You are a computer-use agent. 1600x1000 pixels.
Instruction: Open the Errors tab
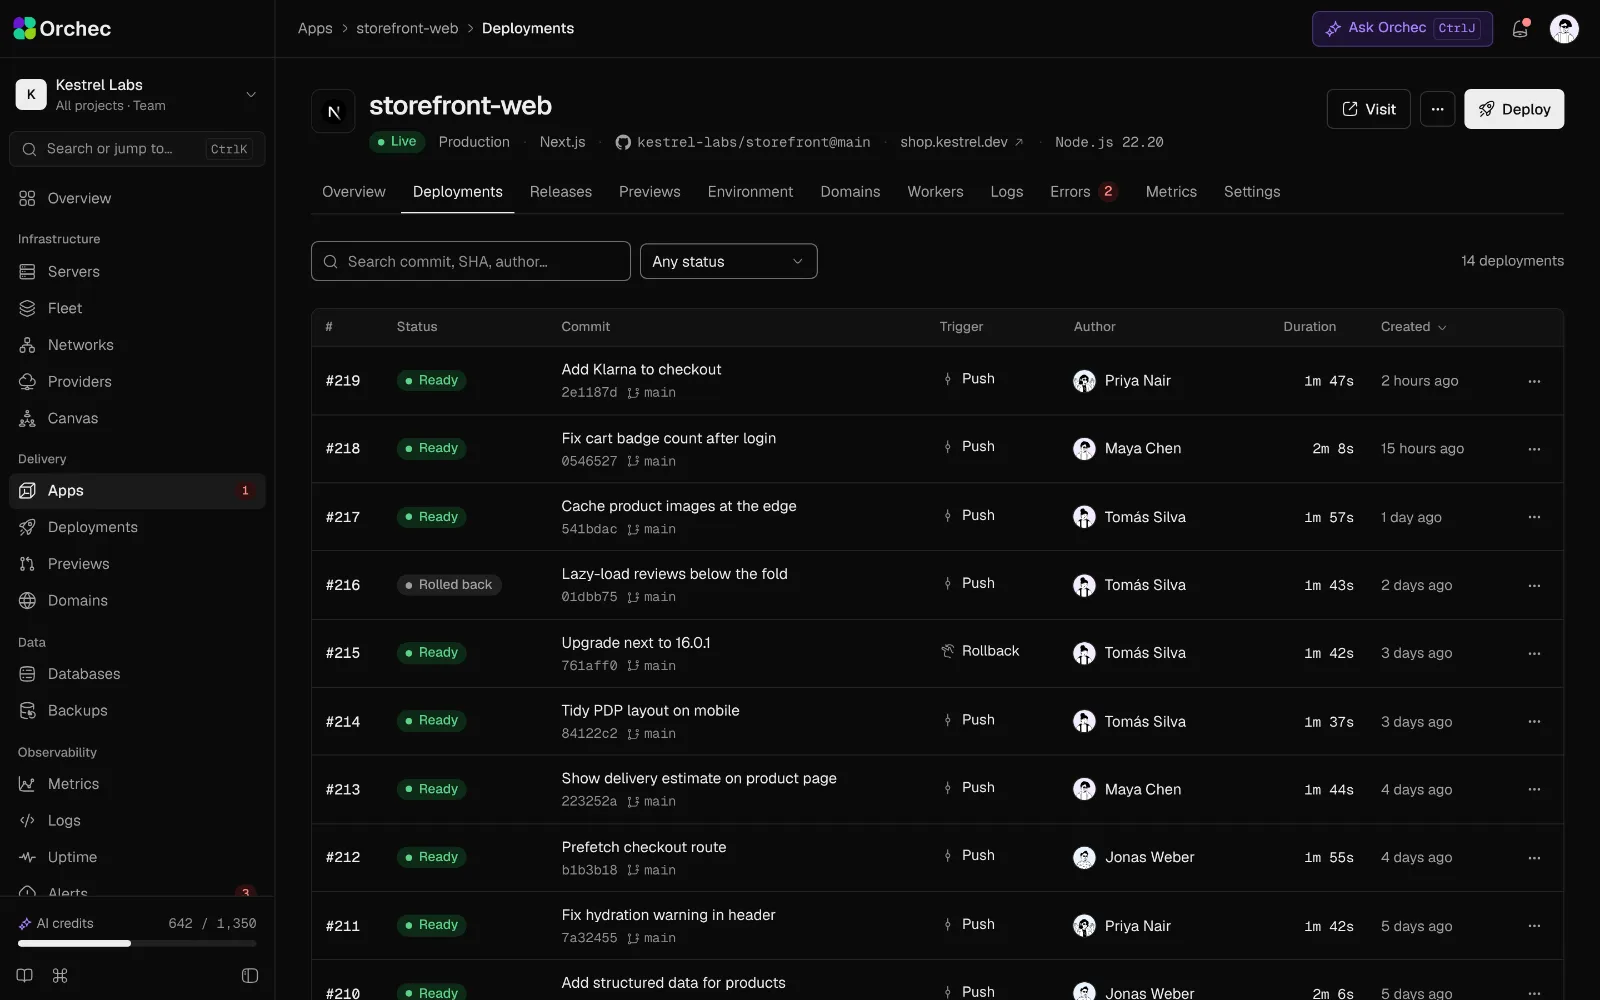click(x=1083, y=192)
